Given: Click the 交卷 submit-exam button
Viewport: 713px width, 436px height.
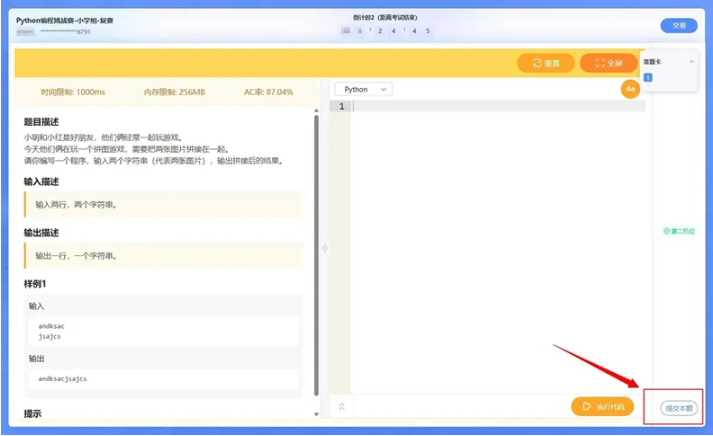Looking at the screenshot, I should [x=679, y=25].
